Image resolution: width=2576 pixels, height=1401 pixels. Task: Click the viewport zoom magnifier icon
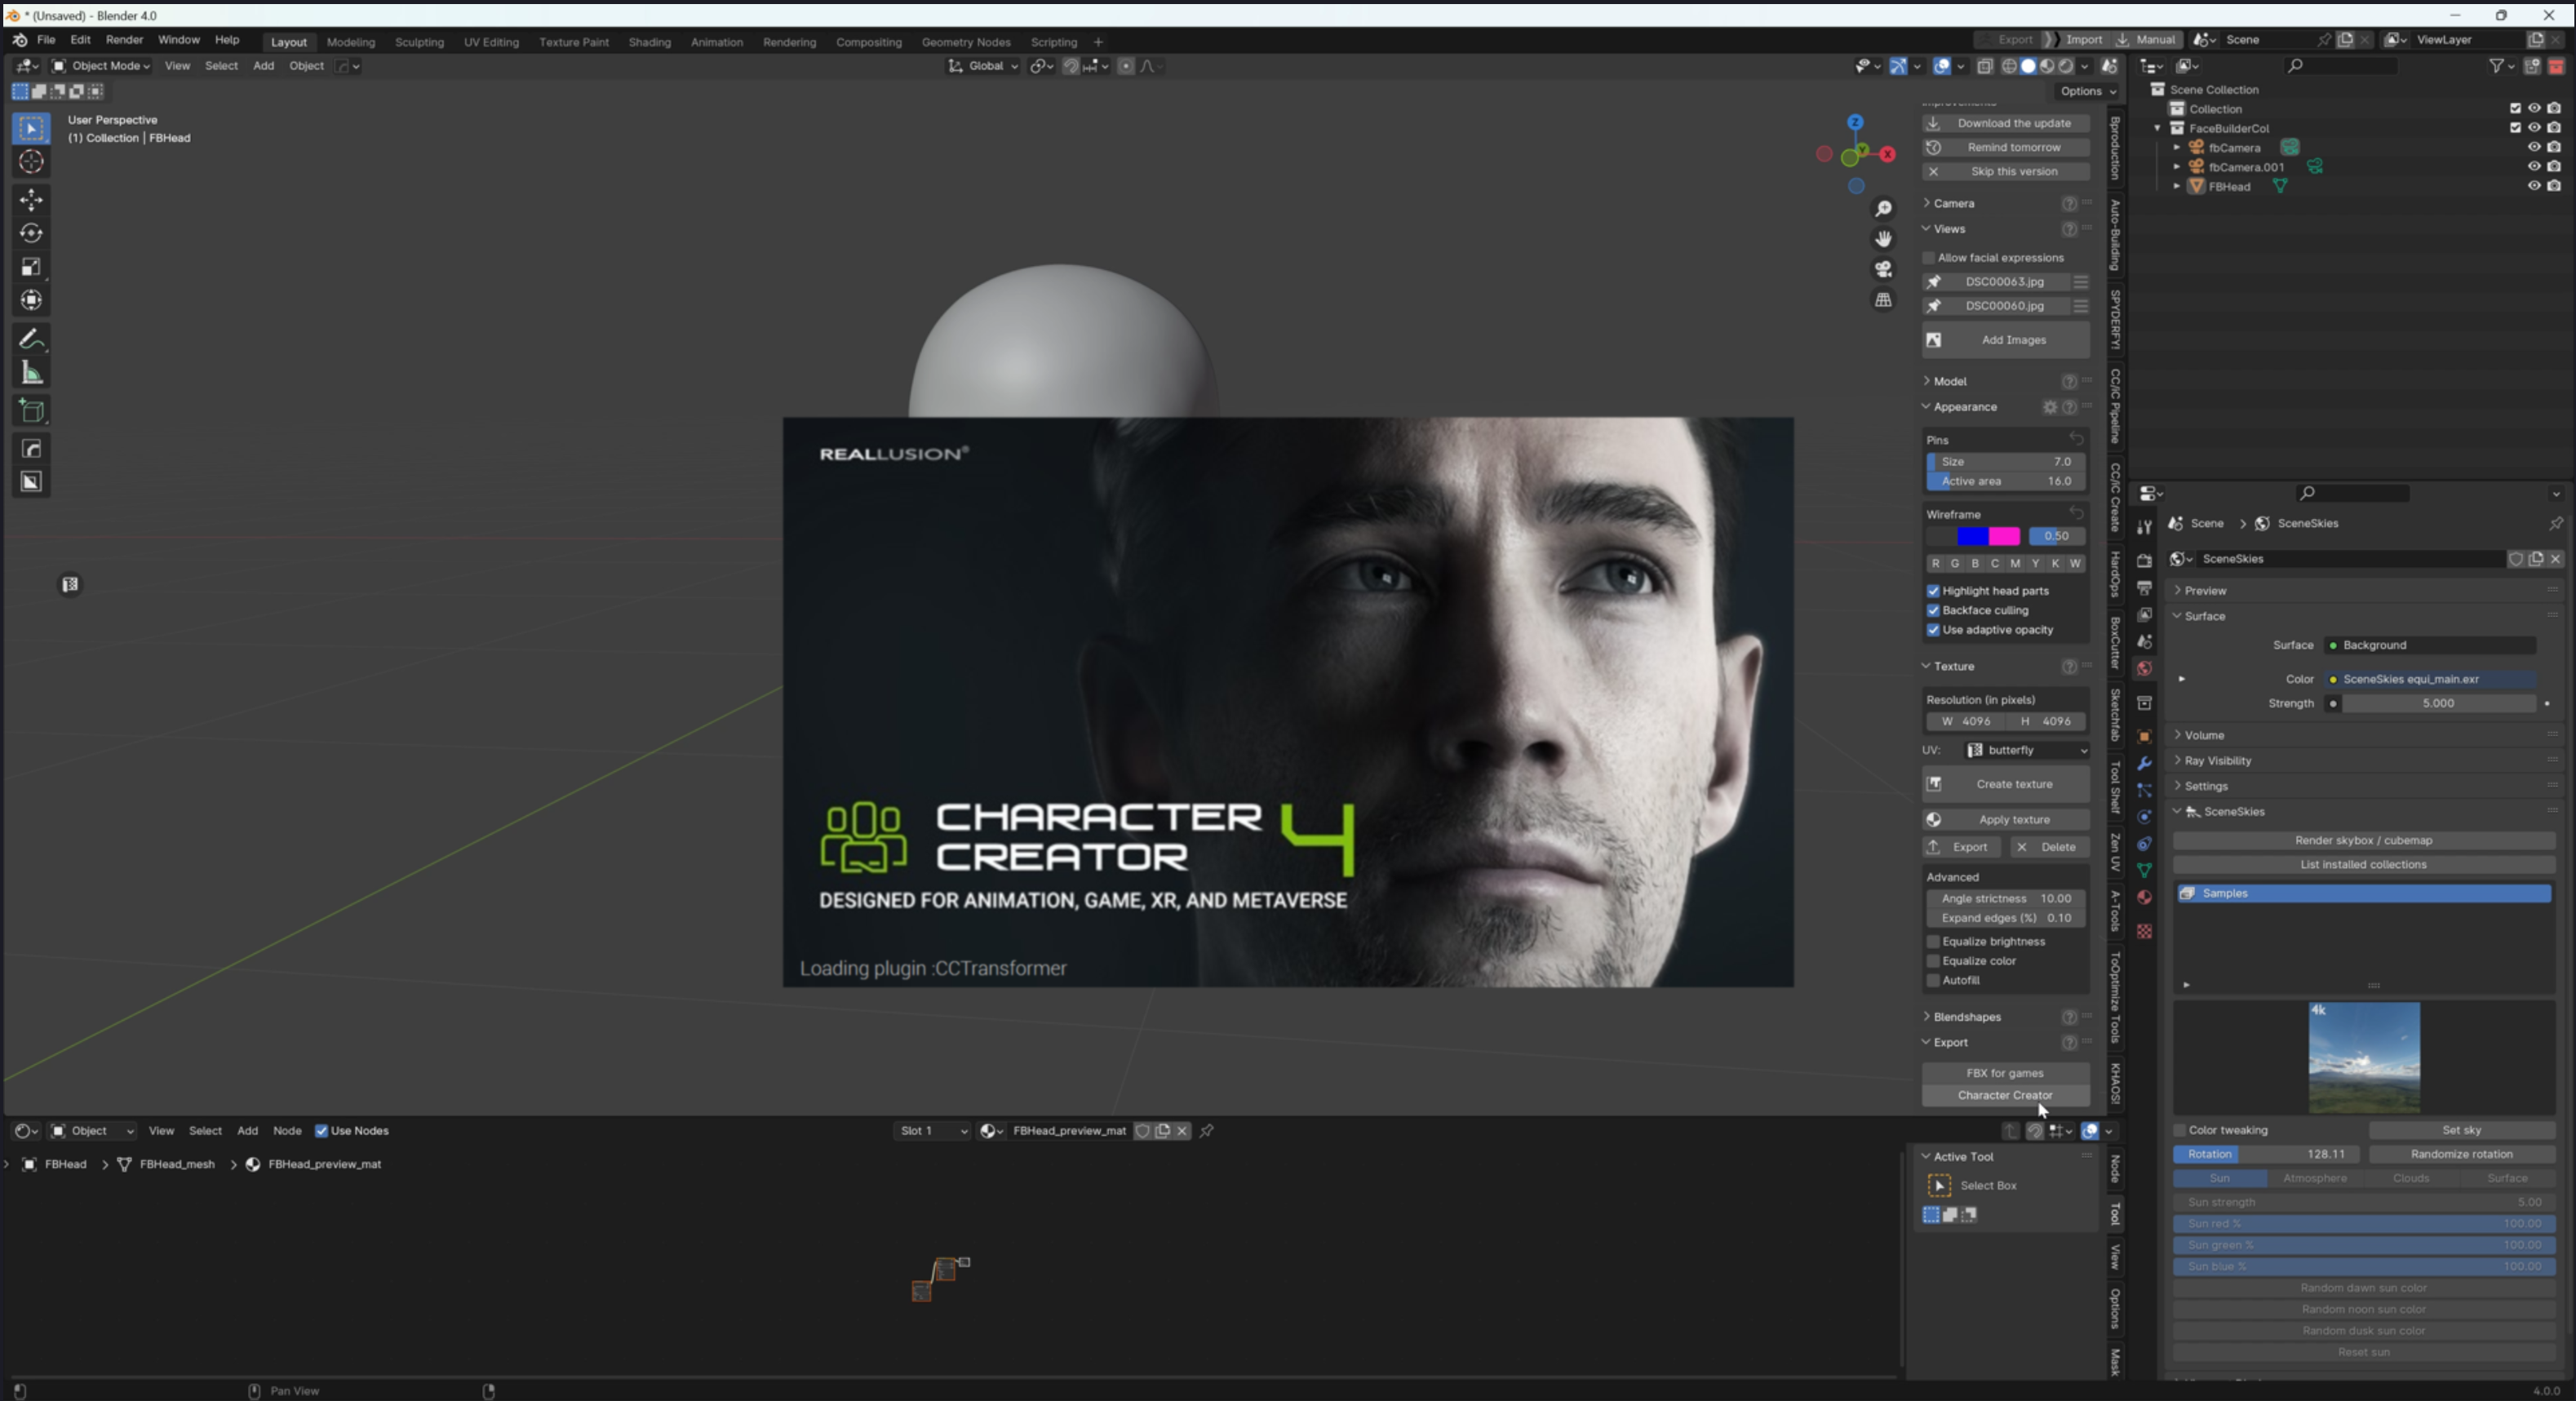pos(1883,209)
